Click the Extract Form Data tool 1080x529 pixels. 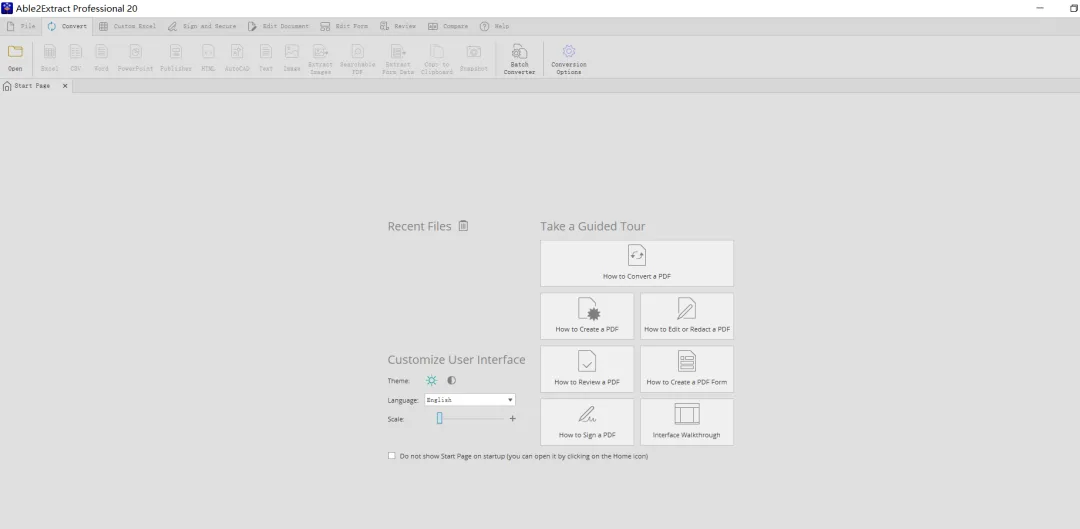pyautogui.click(x=398, y=59)
